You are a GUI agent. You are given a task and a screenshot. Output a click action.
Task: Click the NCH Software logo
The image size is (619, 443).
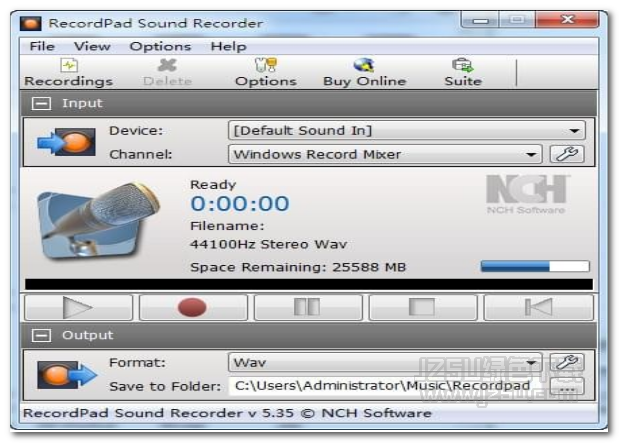527,194
